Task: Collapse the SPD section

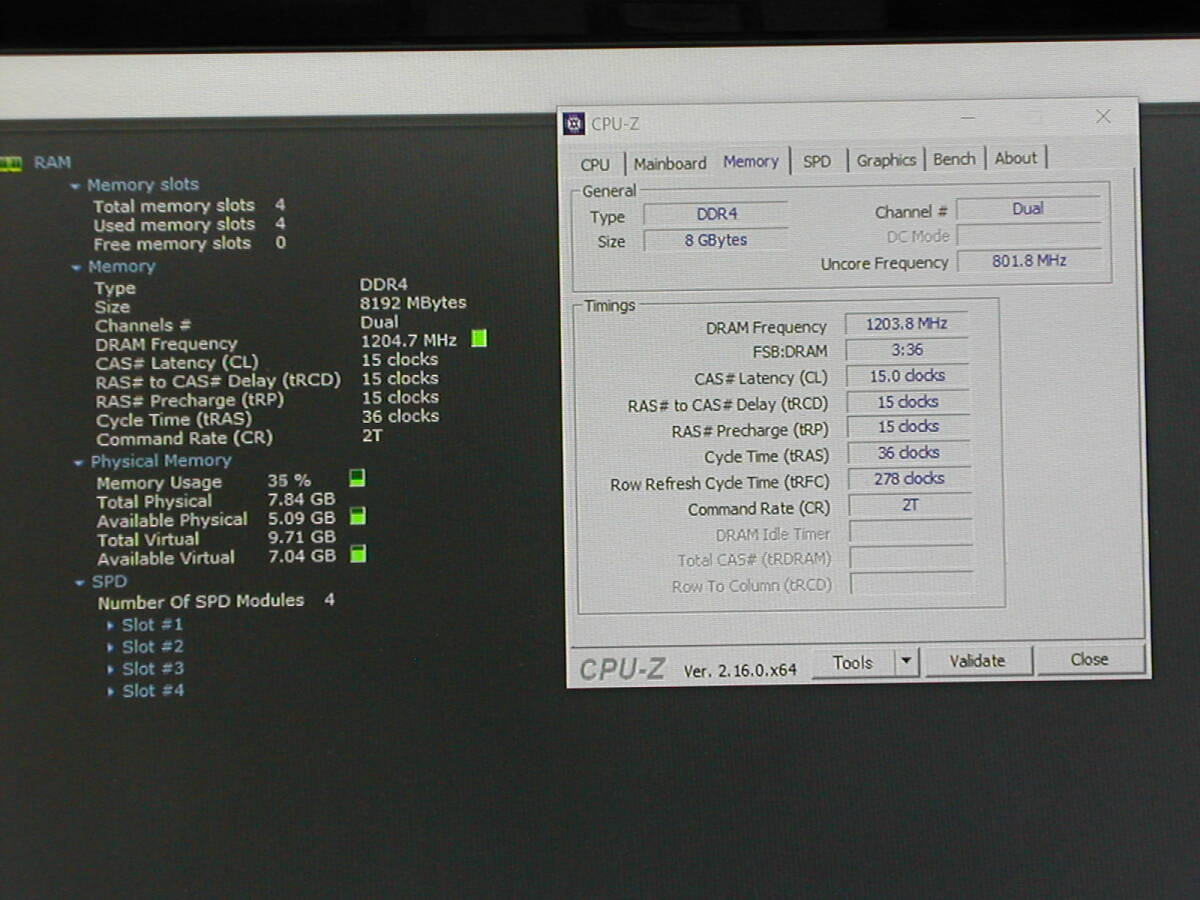Action: pos(80,582)
